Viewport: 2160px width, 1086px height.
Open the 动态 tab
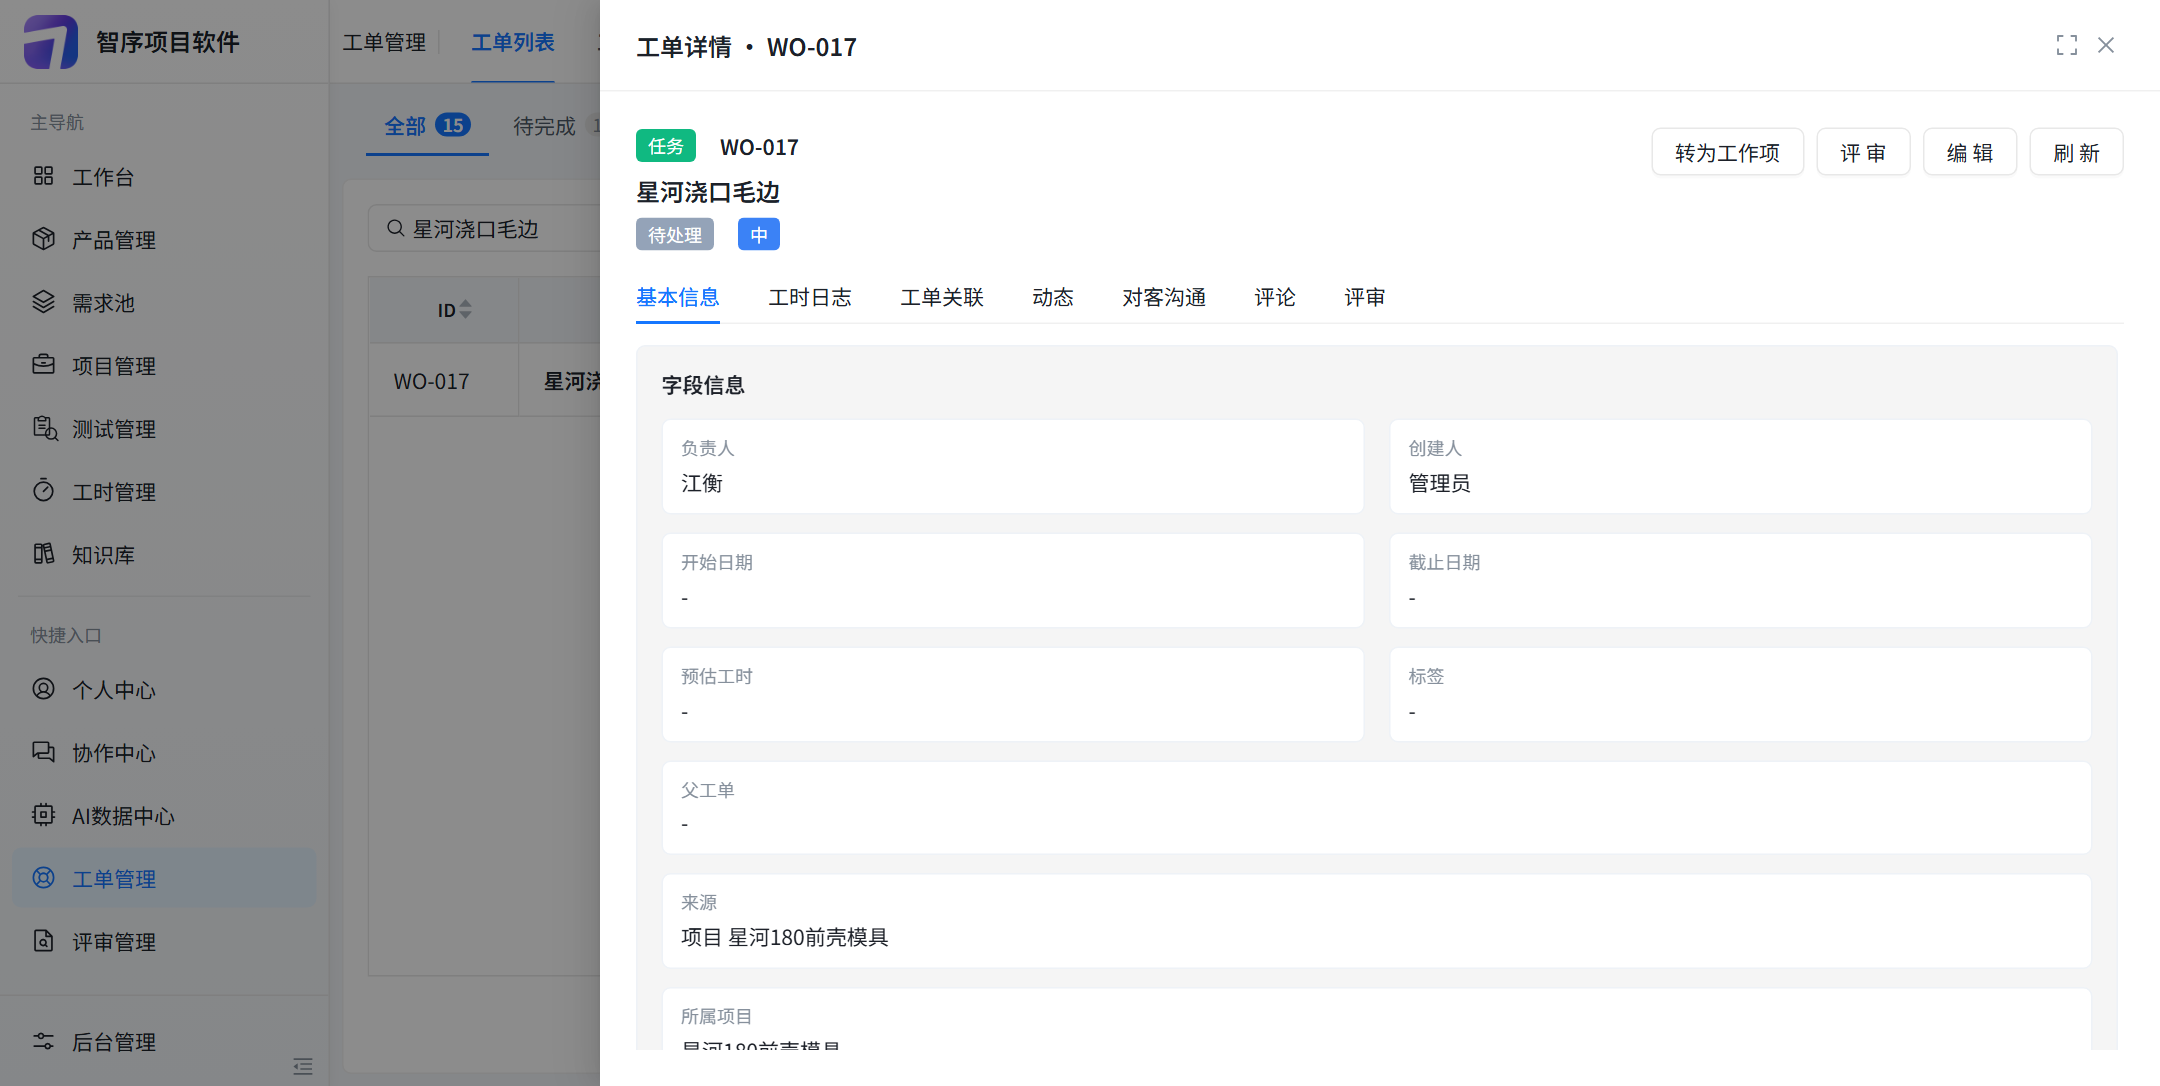click(x=1053, y=297)
